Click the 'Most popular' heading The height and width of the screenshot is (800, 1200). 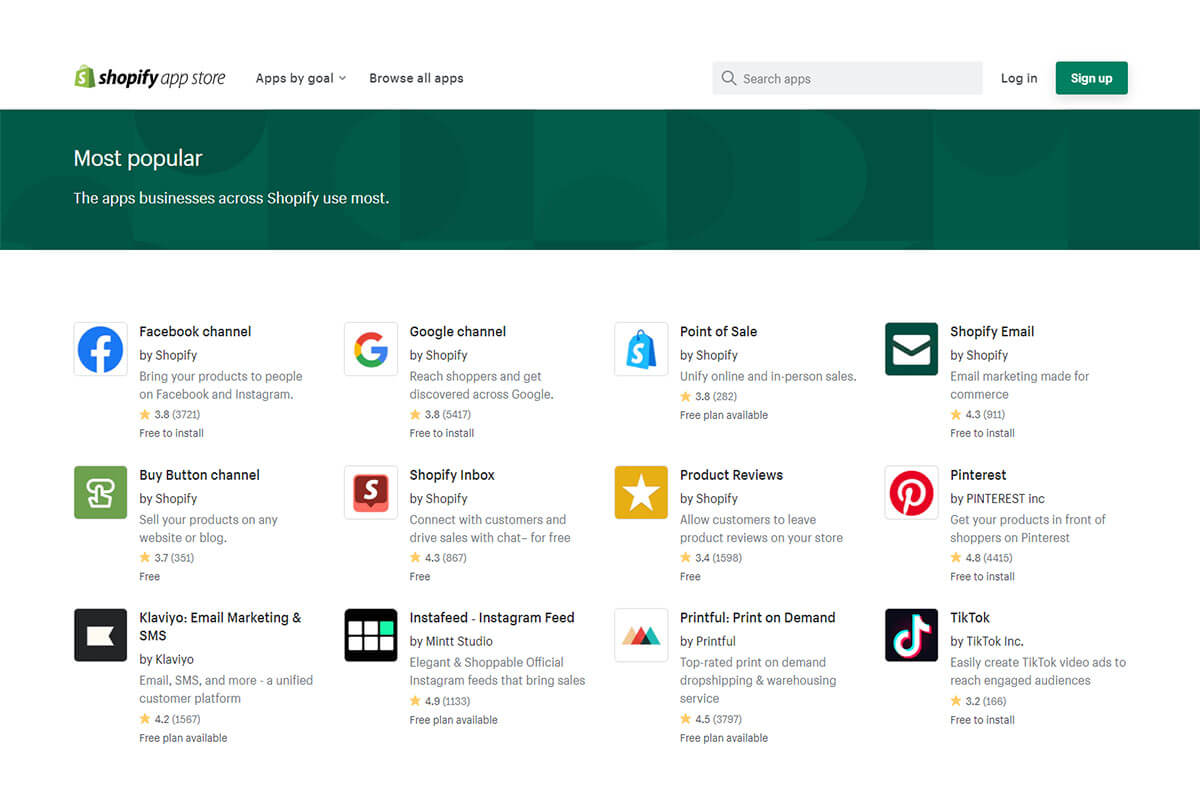click(x=138, y=158)
